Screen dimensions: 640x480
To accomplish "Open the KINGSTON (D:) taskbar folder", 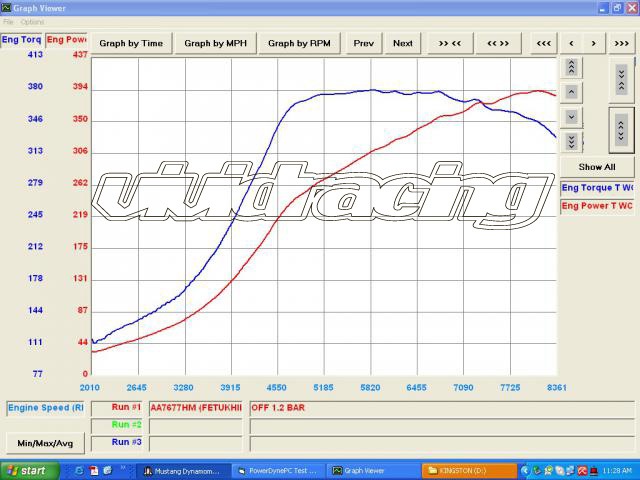I will coord(469,471).
